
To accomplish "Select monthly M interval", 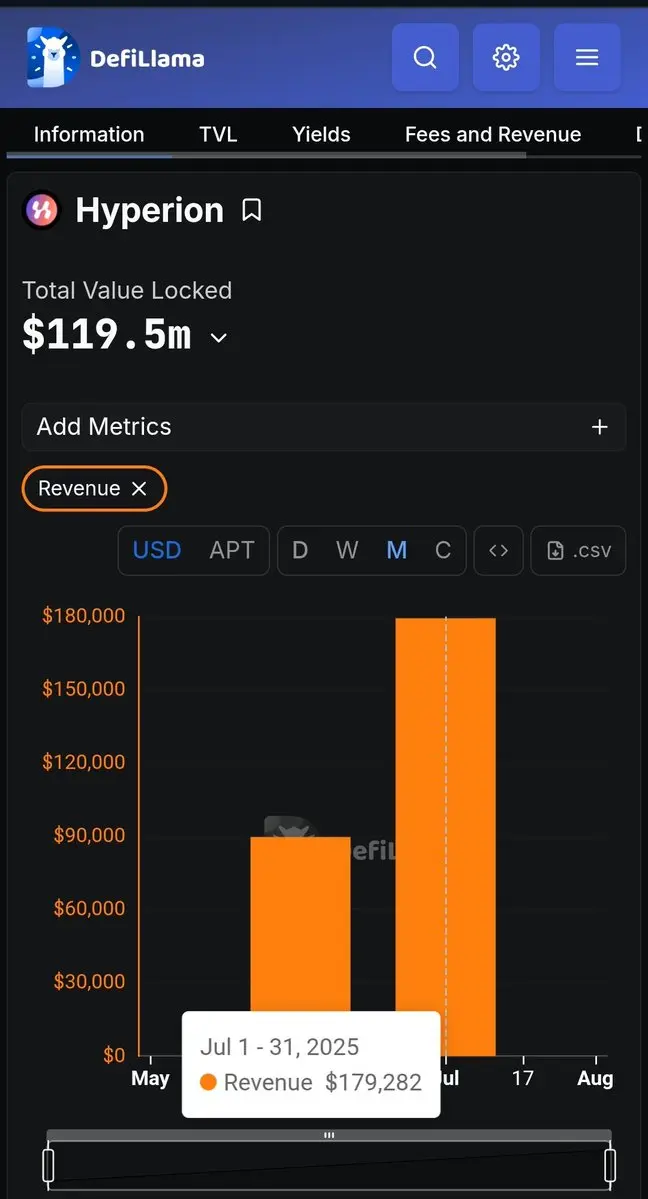I will tap(396, 551).
